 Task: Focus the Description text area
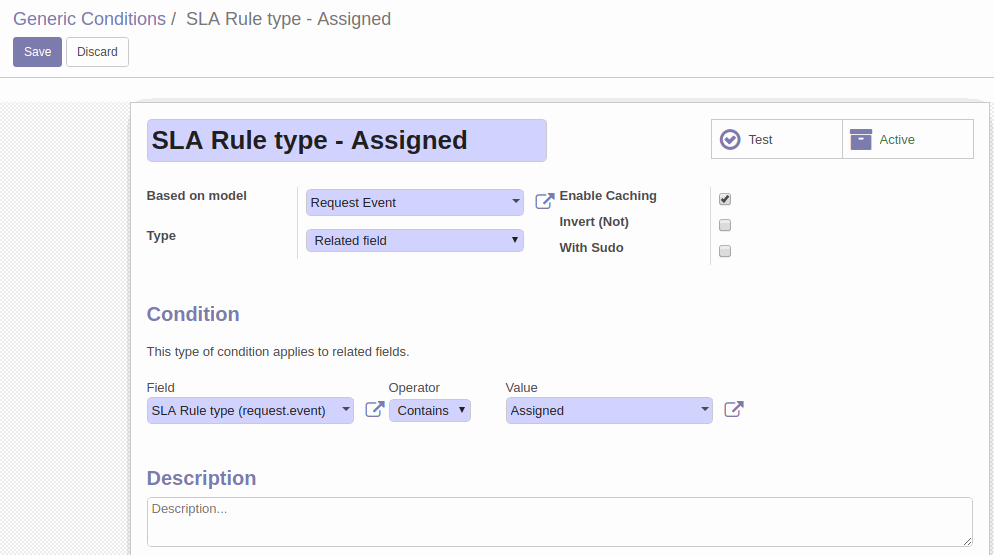pyautogui.click(x=560, y=522)
